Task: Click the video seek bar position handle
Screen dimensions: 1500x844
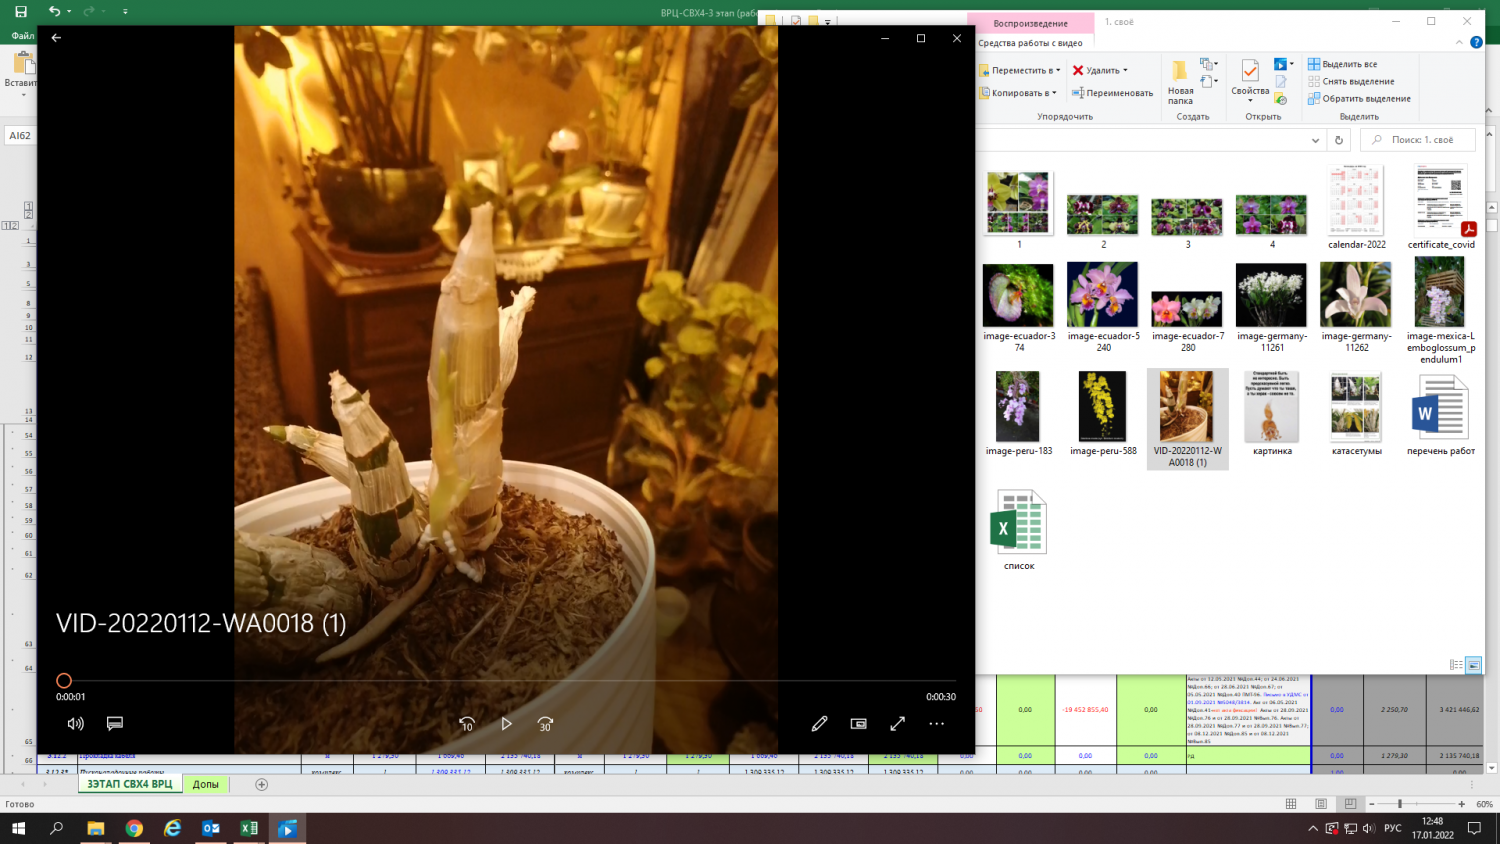Action: coord(64,681)
